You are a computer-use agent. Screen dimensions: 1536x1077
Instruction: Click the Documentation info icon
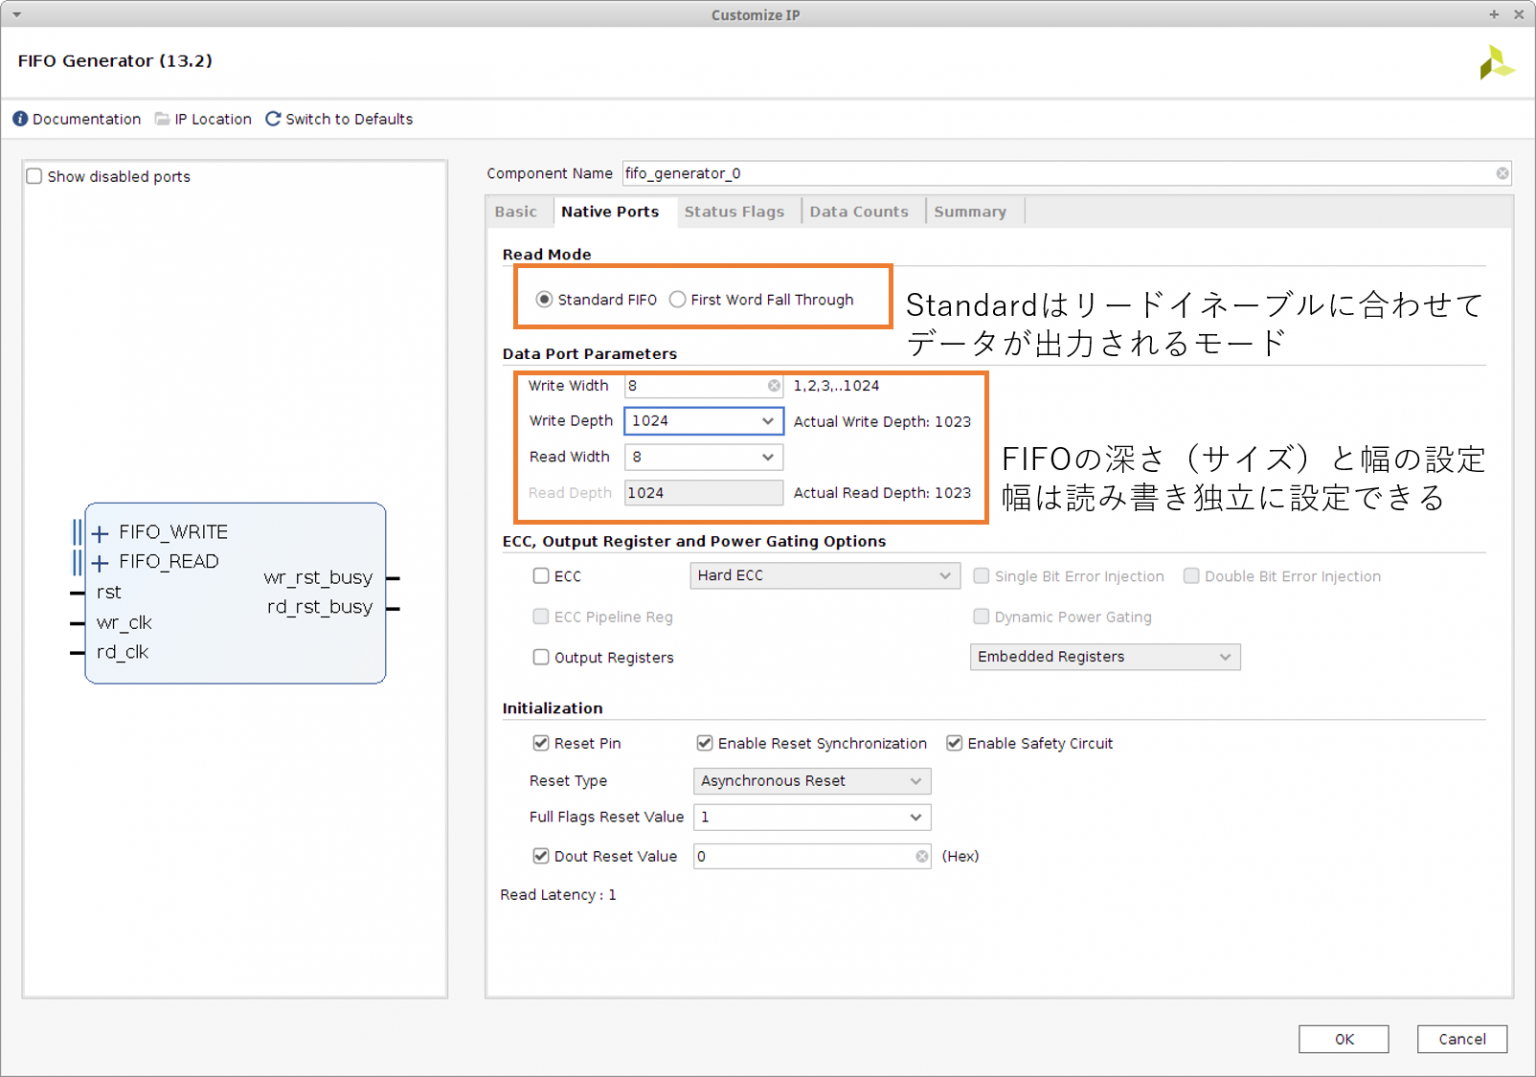pyautogui.click(x=20, y=119)
